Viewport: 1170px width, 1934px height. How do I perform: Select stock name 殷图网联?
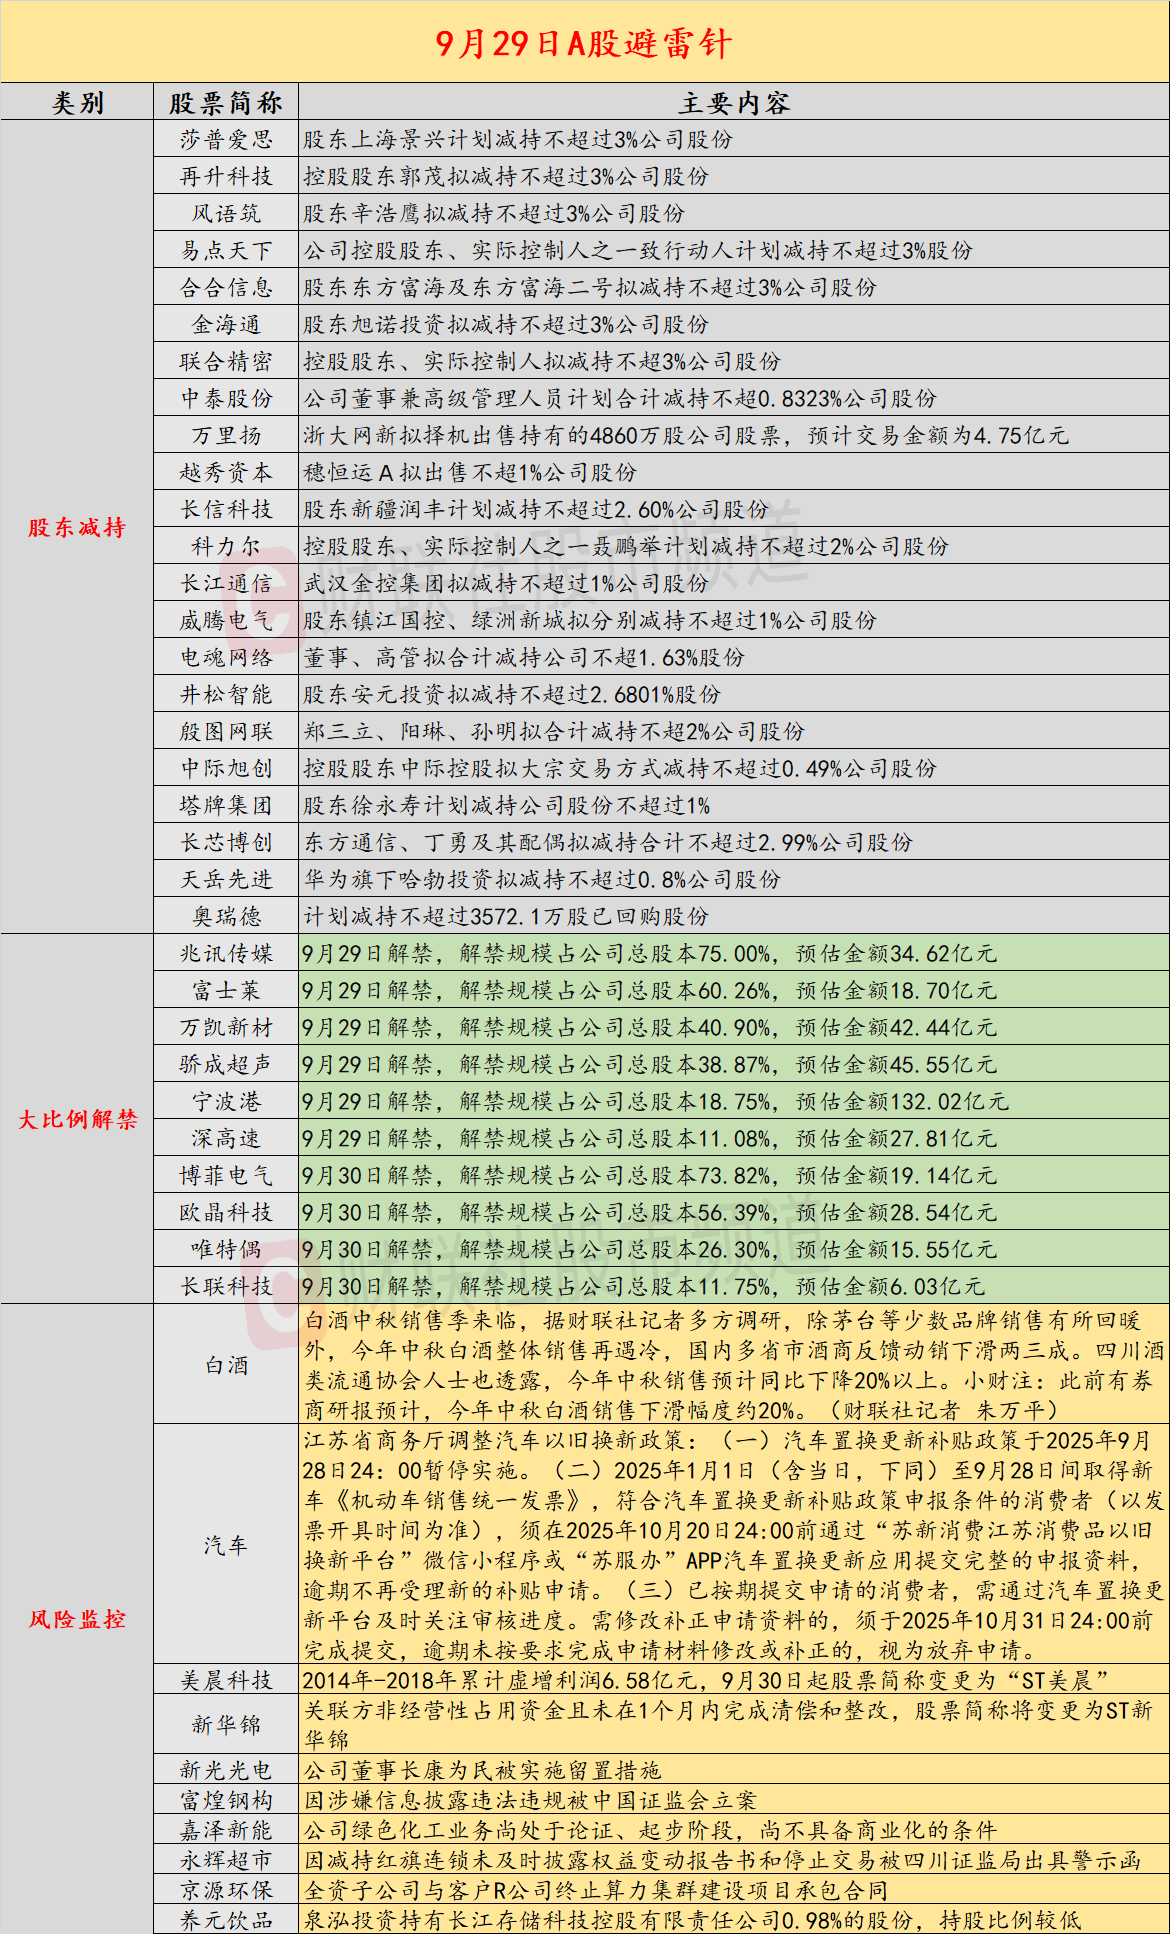click(226, 731)
